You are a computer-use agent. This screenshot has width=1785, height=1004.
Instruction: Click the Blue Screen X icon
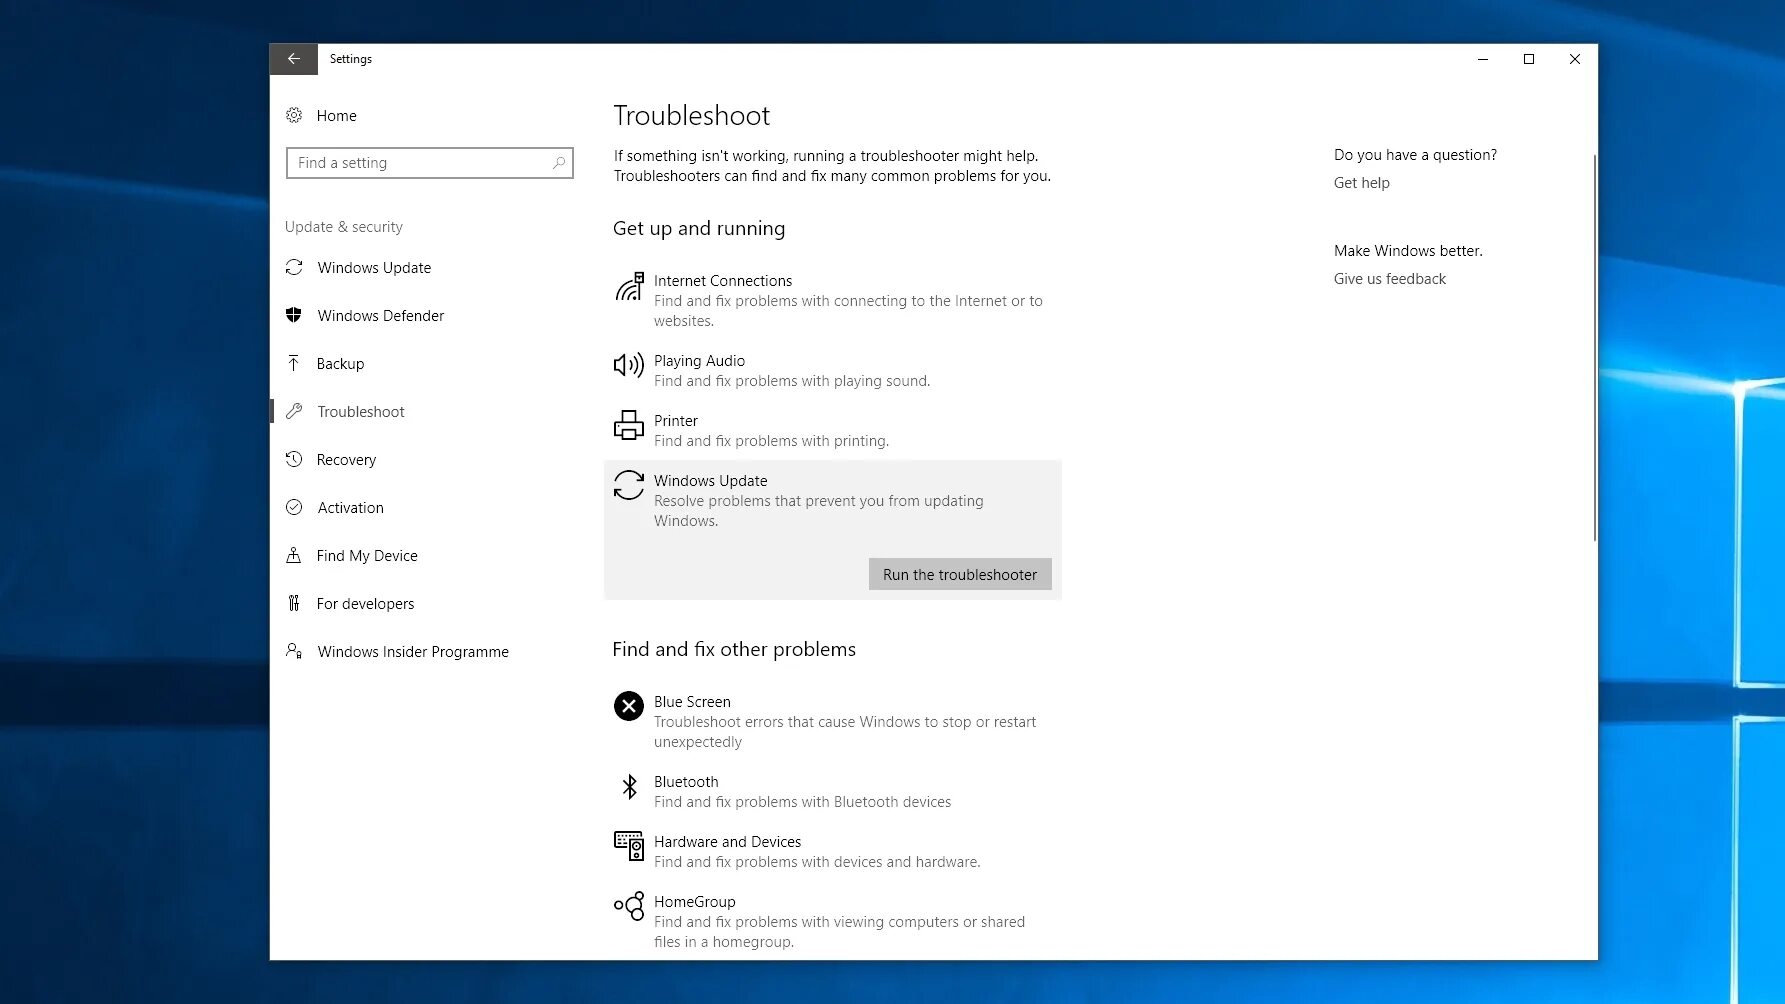629,706
